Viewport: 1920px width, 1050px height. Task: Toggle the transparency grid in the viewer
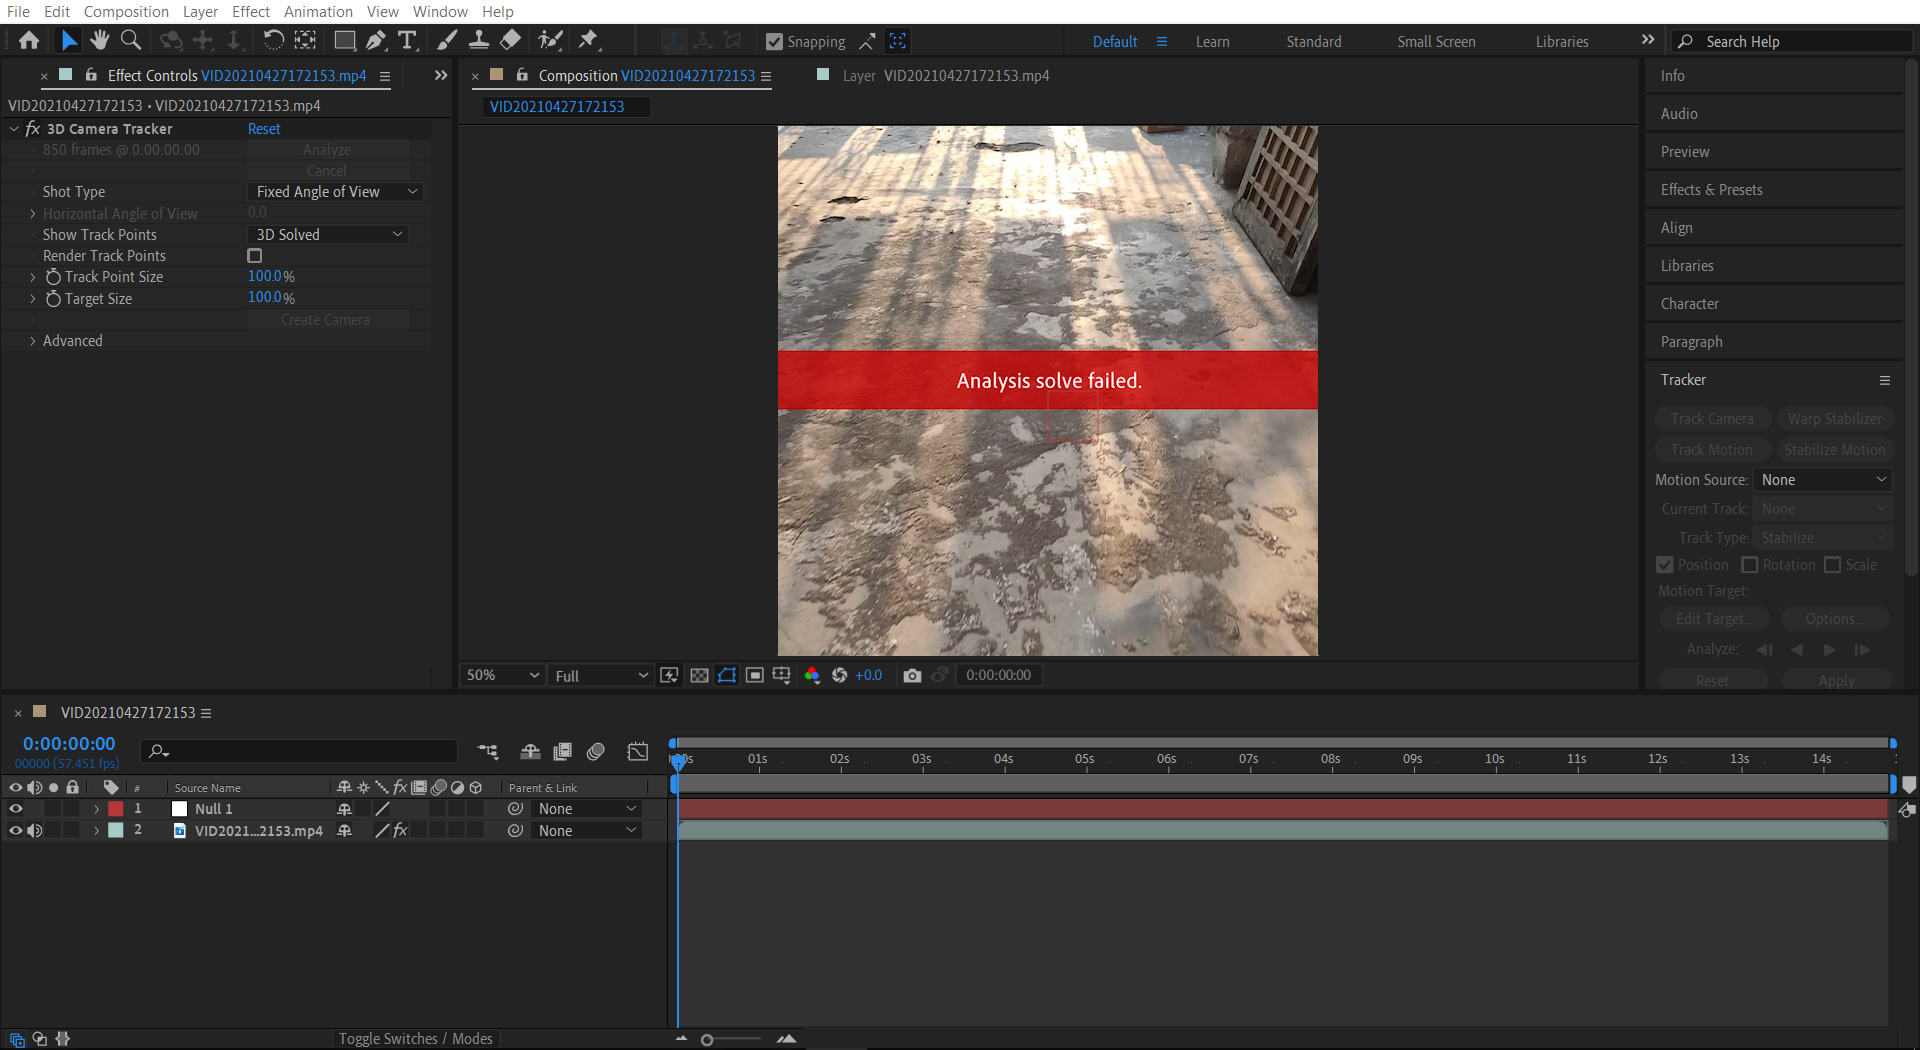pos(699,675)
